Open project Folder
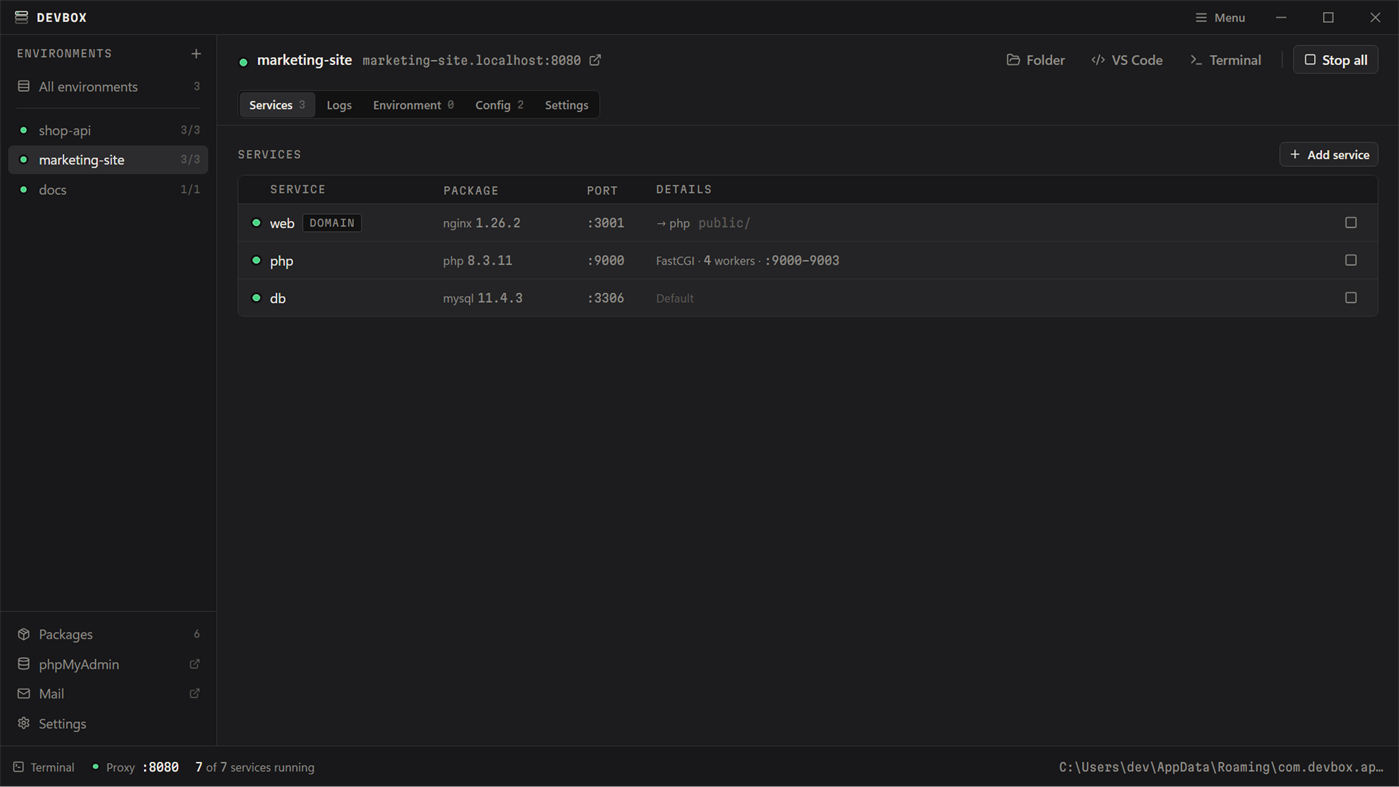Image resolution: width=1399 pixels, height=787 pixels. [x=1035, y=60]
